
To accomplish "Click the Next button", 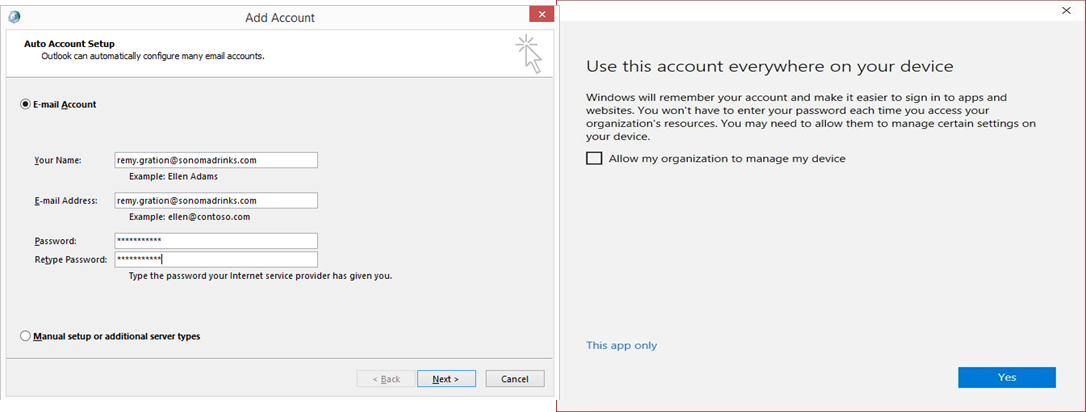I will click(446, 379).
